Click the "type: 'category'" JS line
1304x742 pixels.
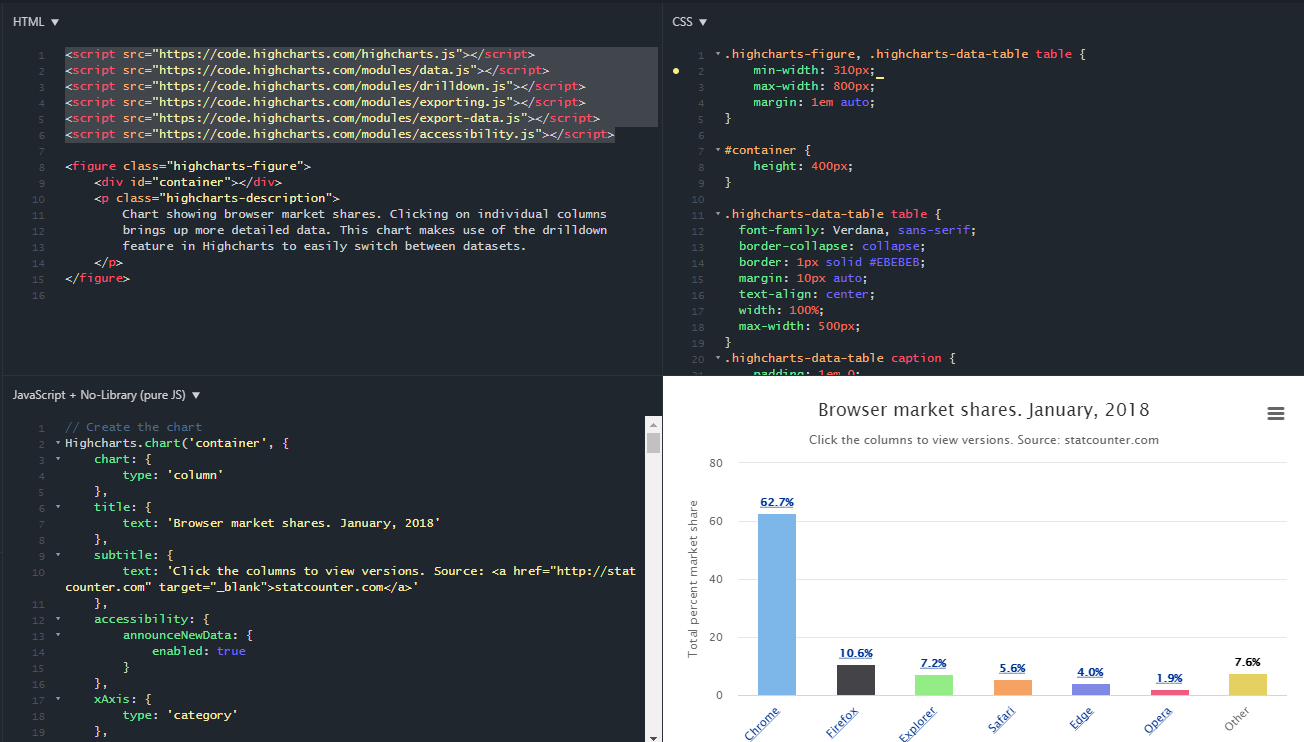tap(180, 715)
